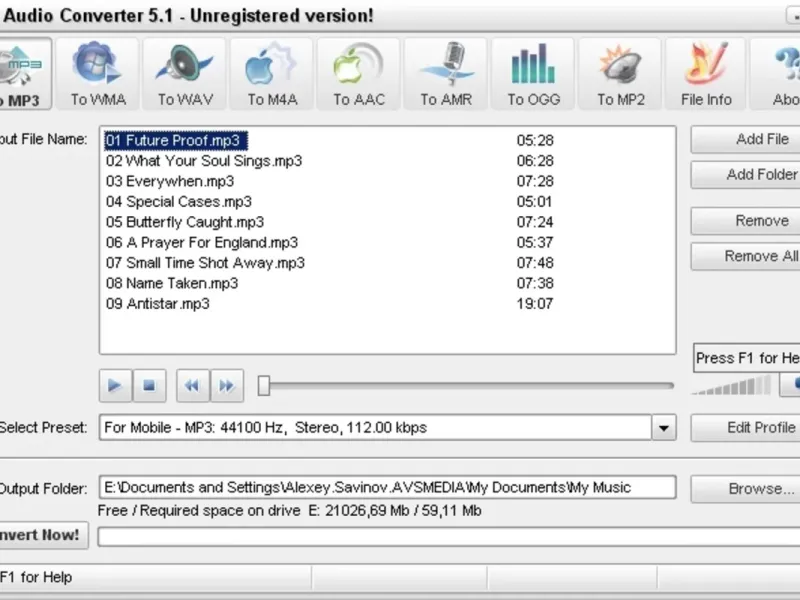This screenshot has height=600, width=800.
Task: Remove the selected file from list
Action: click(745, 221)
